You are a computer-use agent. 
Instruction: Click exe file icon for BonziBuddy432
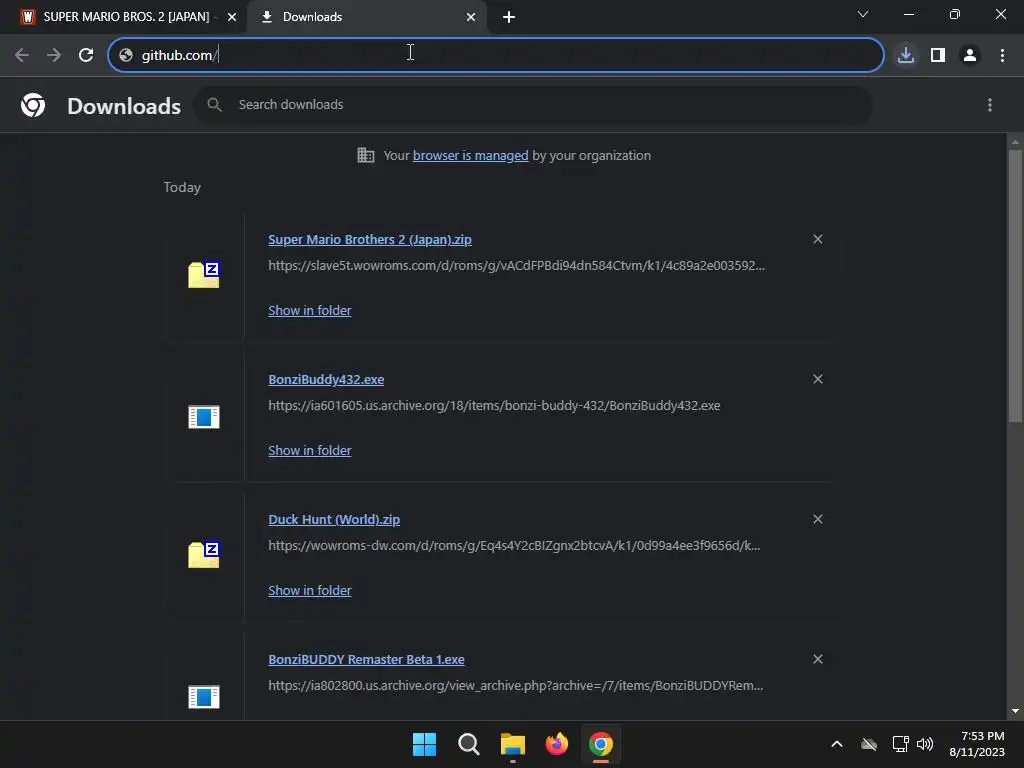204,417
